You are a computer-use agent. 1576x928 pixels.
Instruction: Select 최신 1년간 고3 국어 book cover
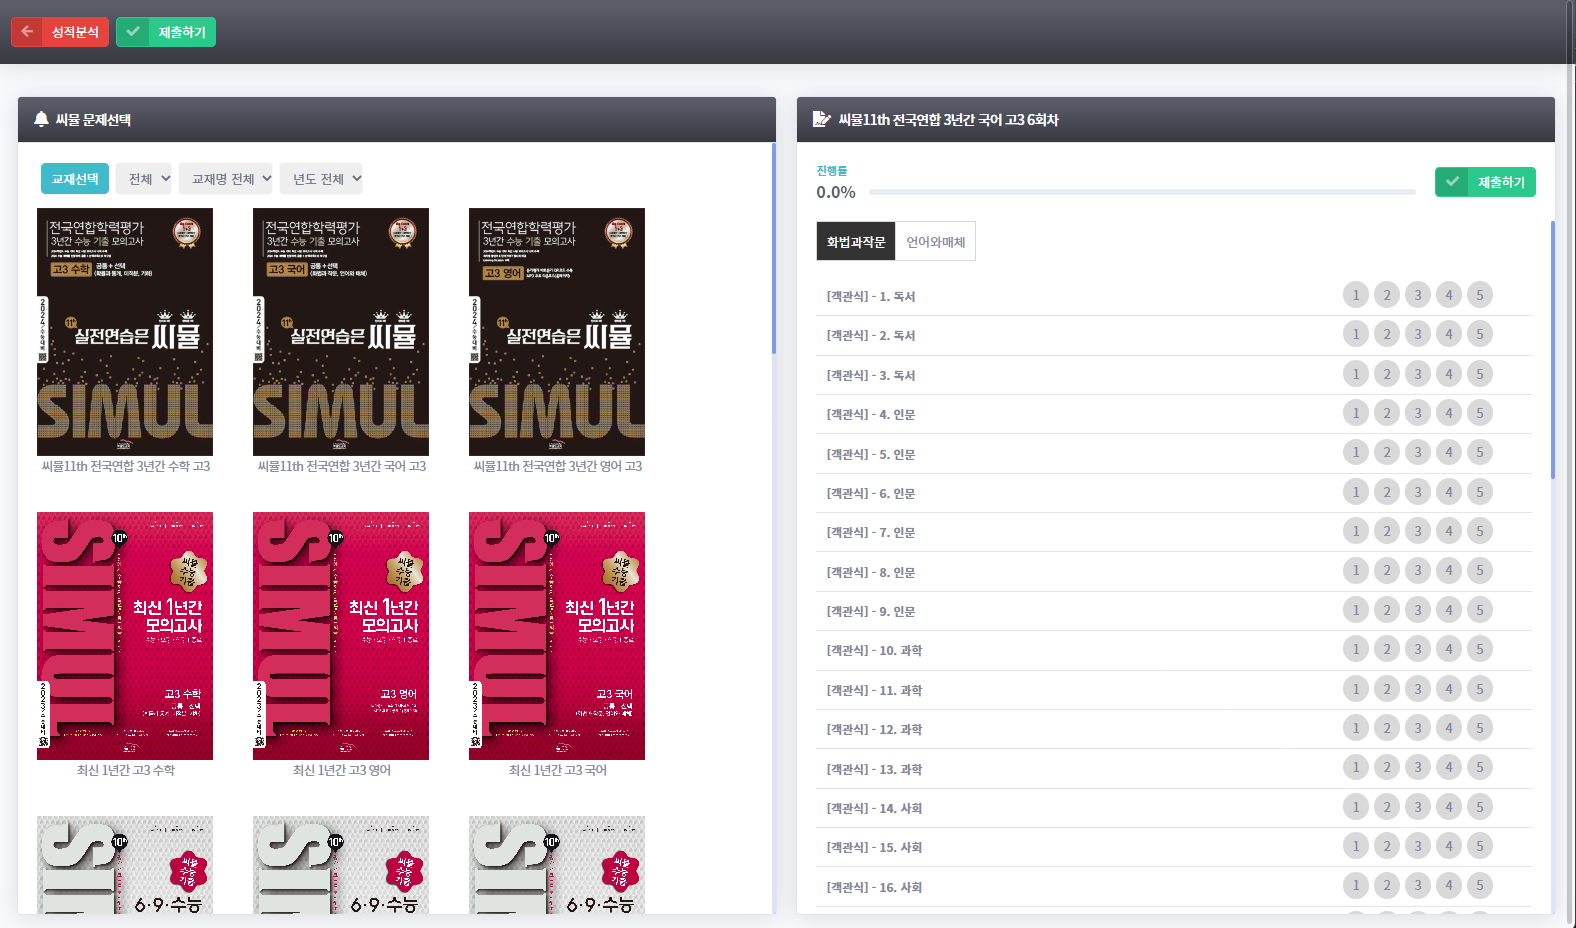pyautogui.click(x=557, y=636)
